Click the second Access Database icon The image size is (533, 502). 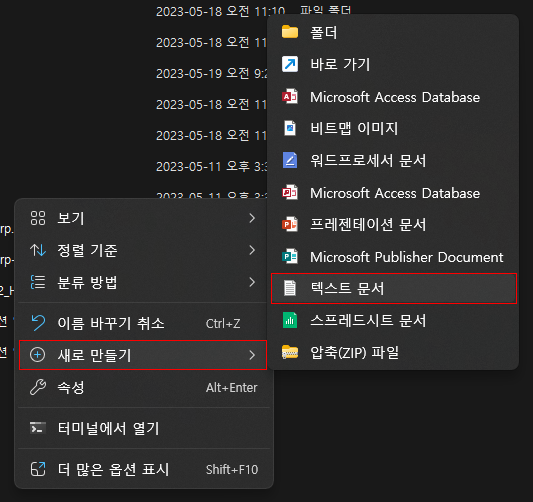point(290,193)
